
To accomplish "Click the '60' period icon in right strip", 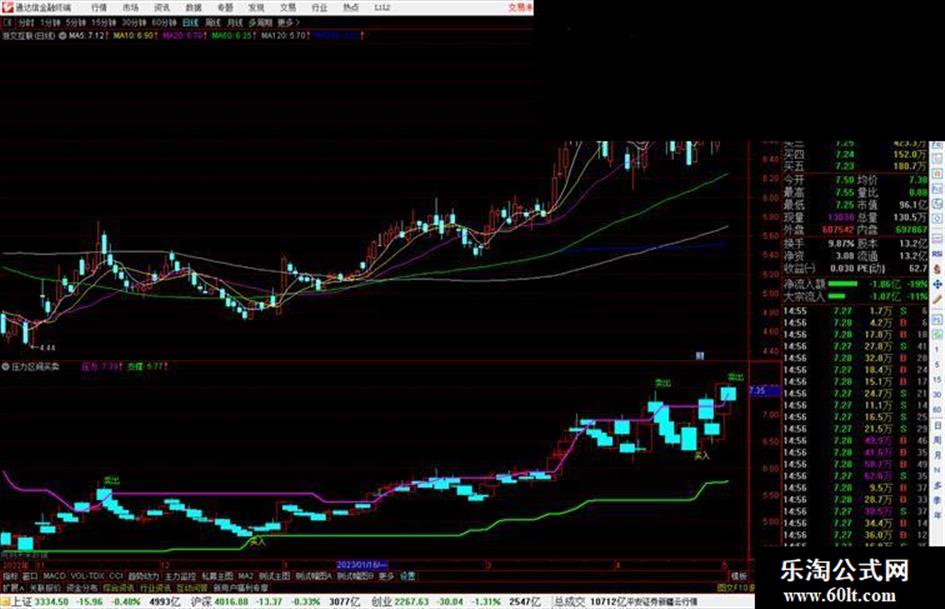I will click(x=937, y=410).
